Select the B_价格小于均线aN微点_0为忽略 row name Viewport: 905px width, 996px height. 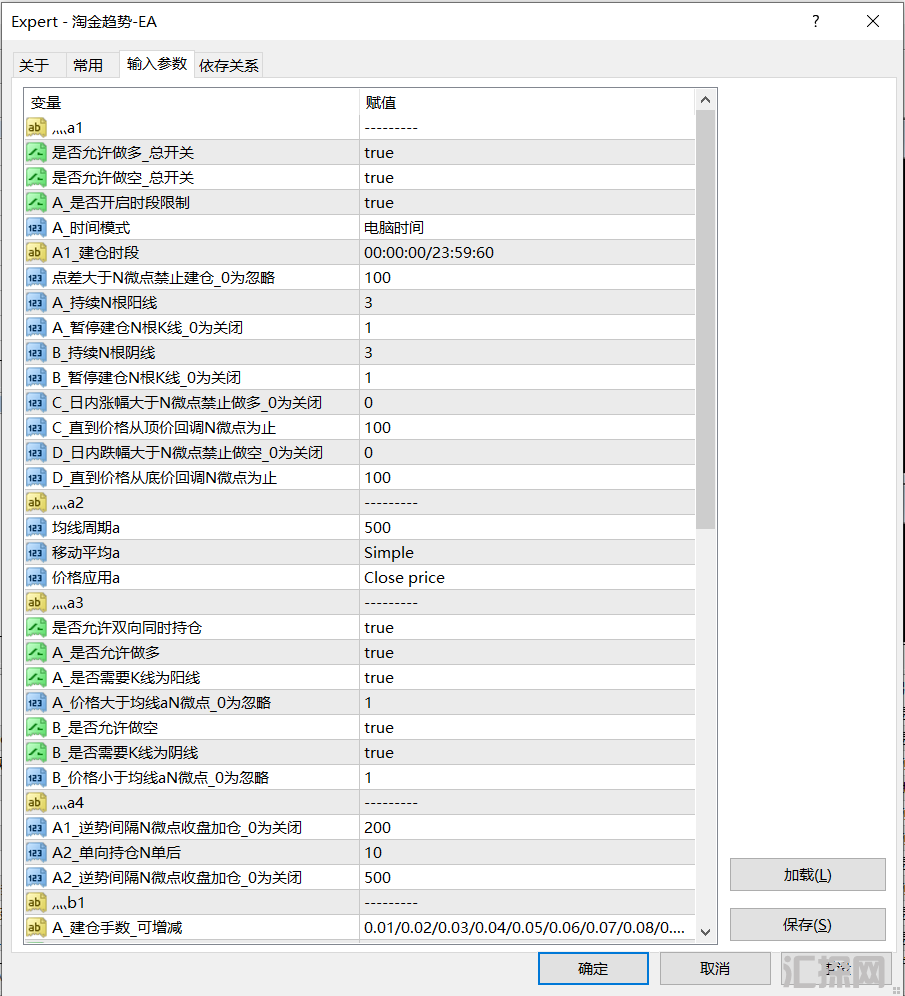tap(161, 778)
